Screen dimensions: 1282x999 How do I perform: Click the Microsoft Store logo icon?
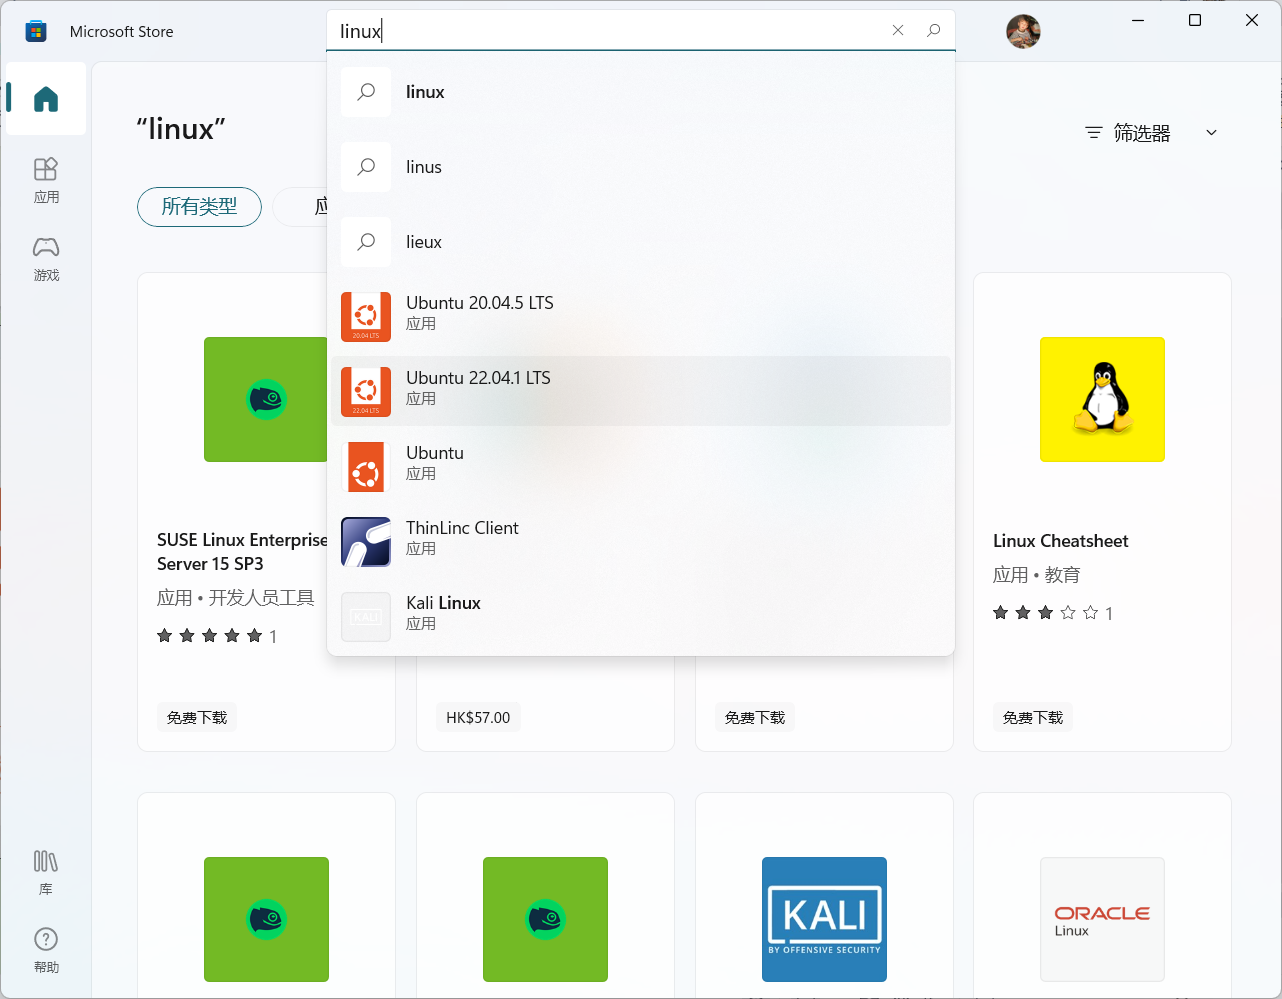click(x=36, y=31)
